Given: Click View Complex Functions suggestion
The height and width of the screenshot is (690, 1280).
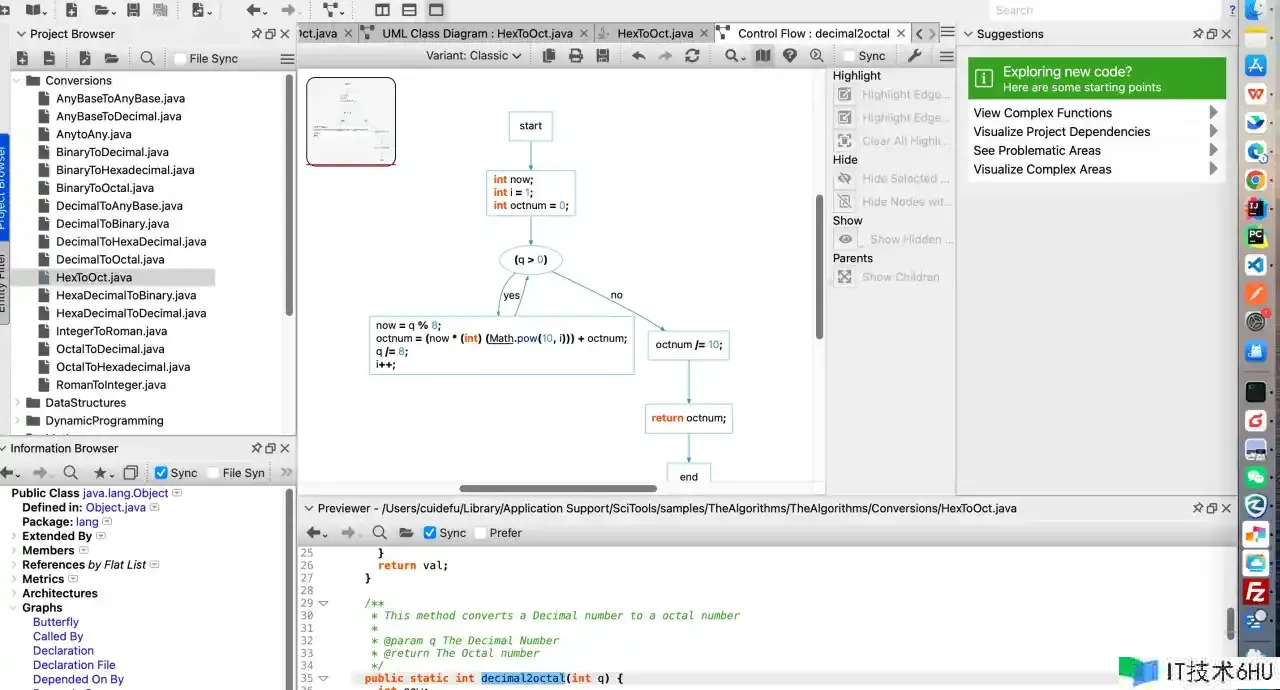Looking at the screenshot, I should 1043,113.
